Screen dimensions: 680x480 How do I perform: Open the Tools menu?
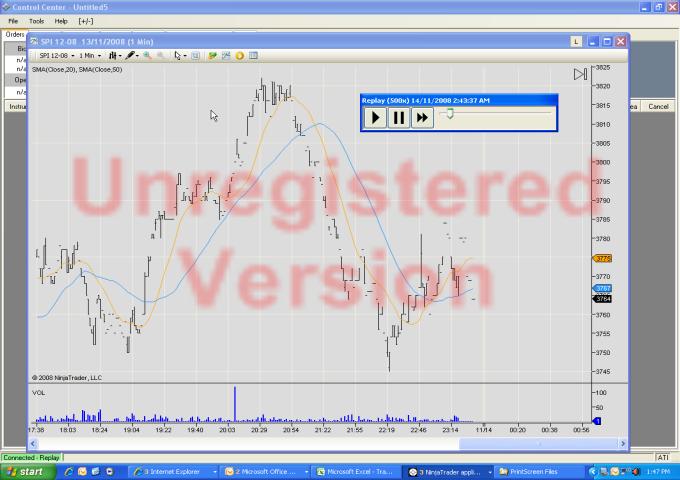(x=36, y=21)
